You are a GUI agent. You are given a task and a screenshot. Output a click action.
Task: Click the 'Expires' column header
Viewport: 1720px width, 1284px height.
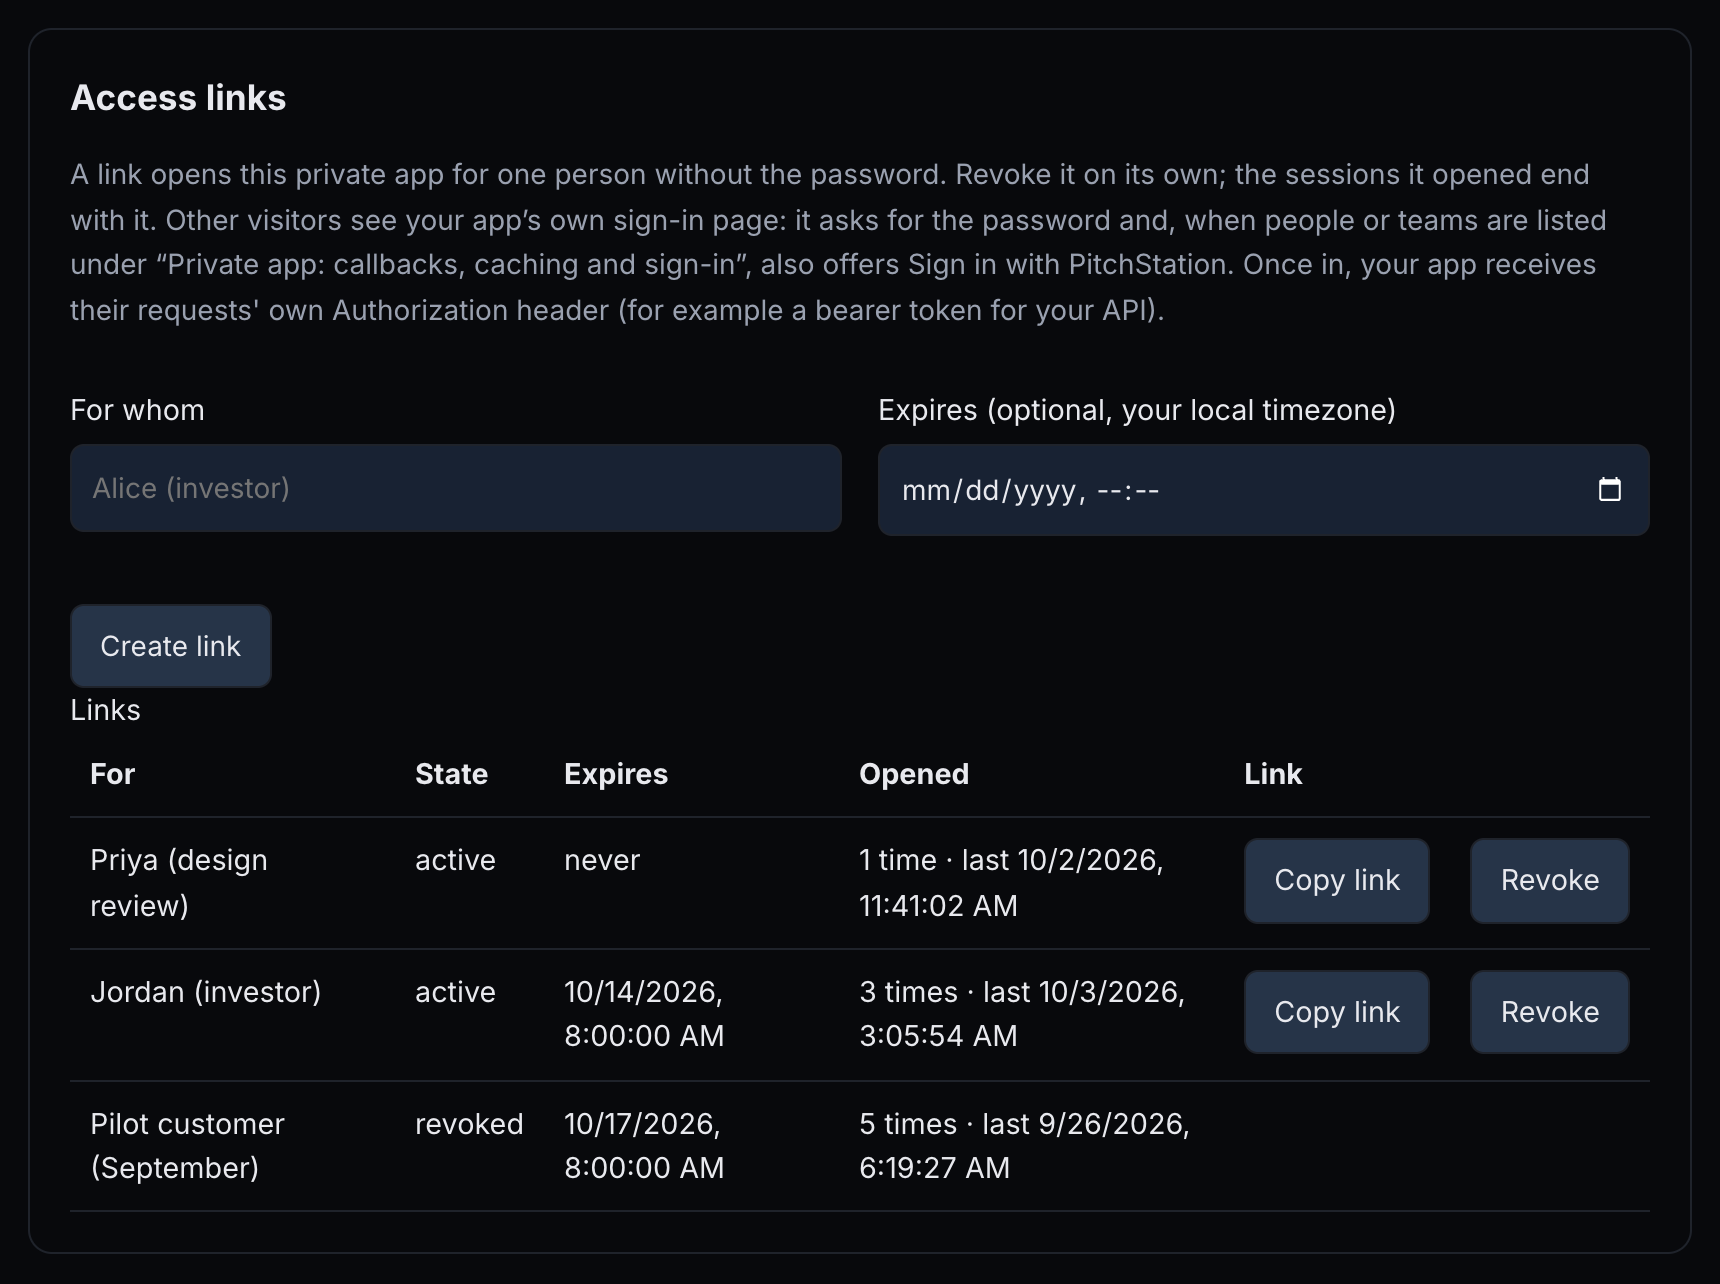616,774
